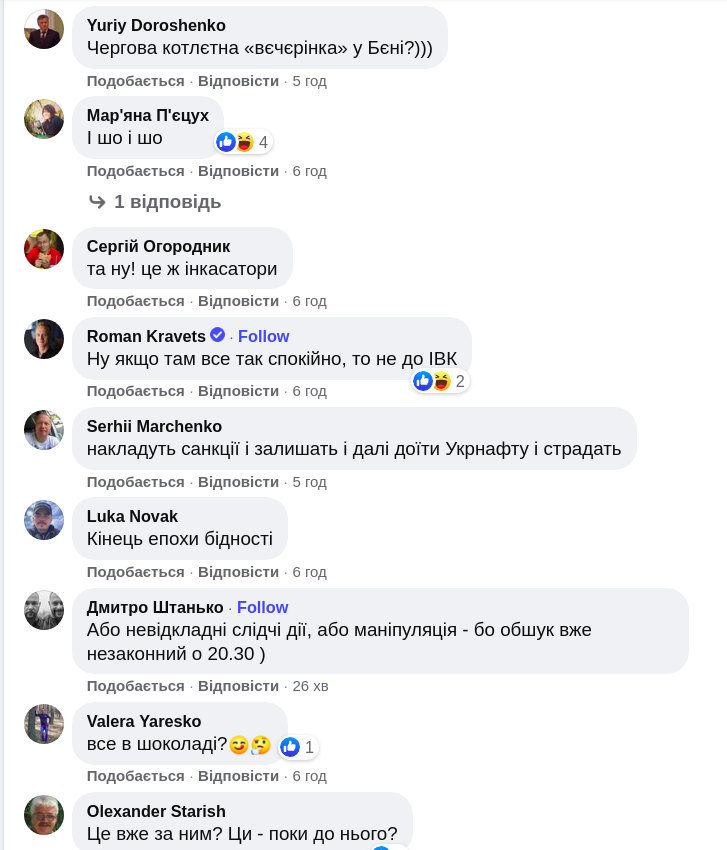
Task: Click Serhii Marchenko's profile avatar
Action: 44,429
